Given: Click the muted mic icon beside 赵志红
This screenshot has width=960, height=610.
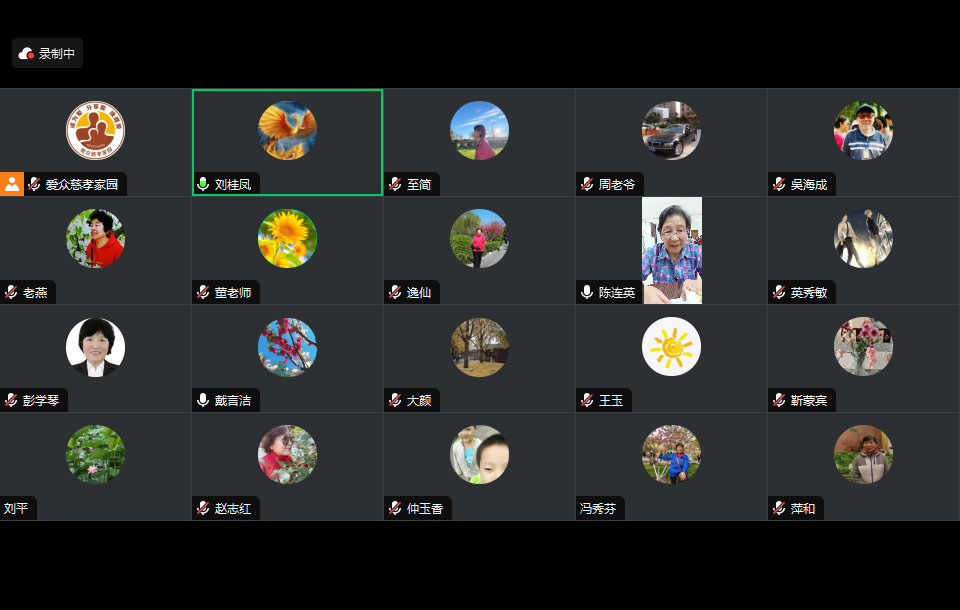Looking at the screenshot, I should (x=203, y=508).
